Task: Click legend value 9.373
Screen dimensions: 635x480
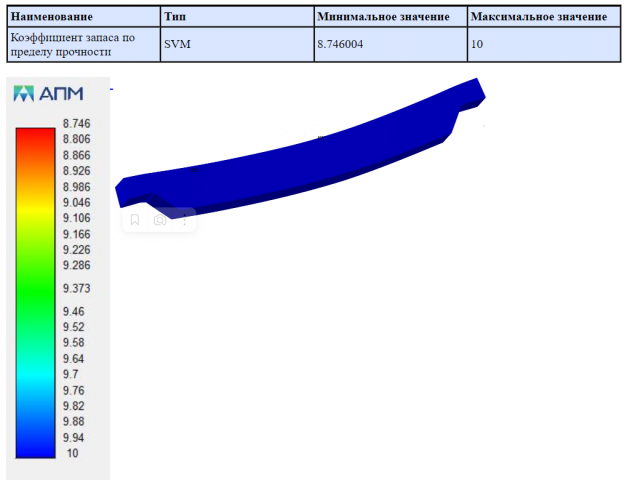Action: tap(77, 288)
